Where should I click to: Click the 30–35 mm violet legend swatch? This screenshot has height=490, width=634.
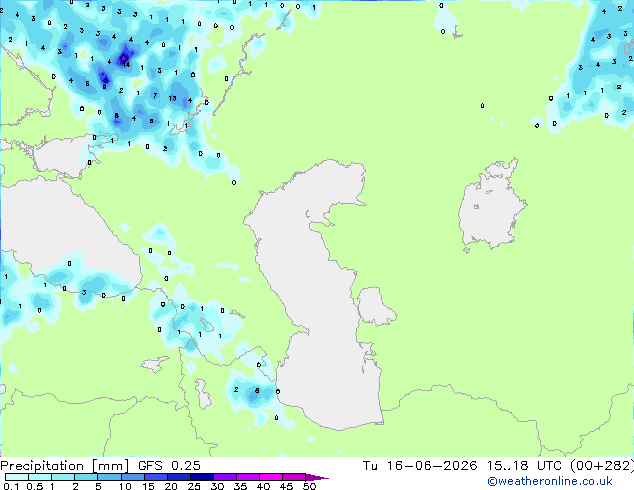224,477
